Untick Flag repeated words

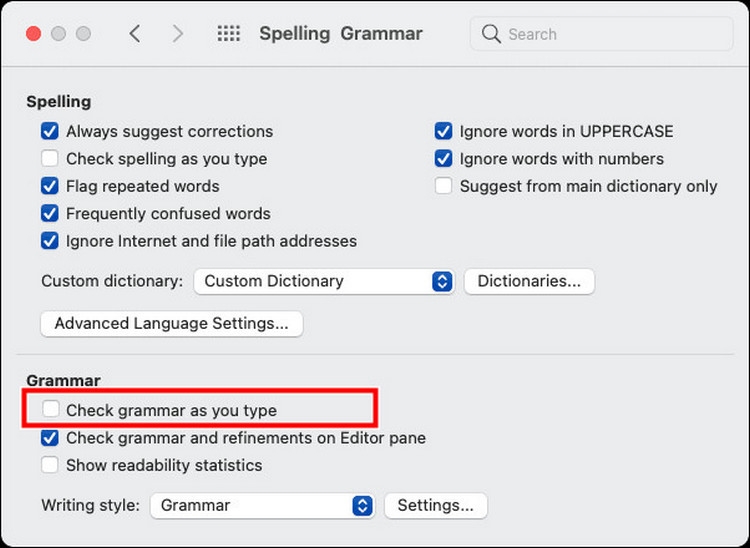[50, 186]
